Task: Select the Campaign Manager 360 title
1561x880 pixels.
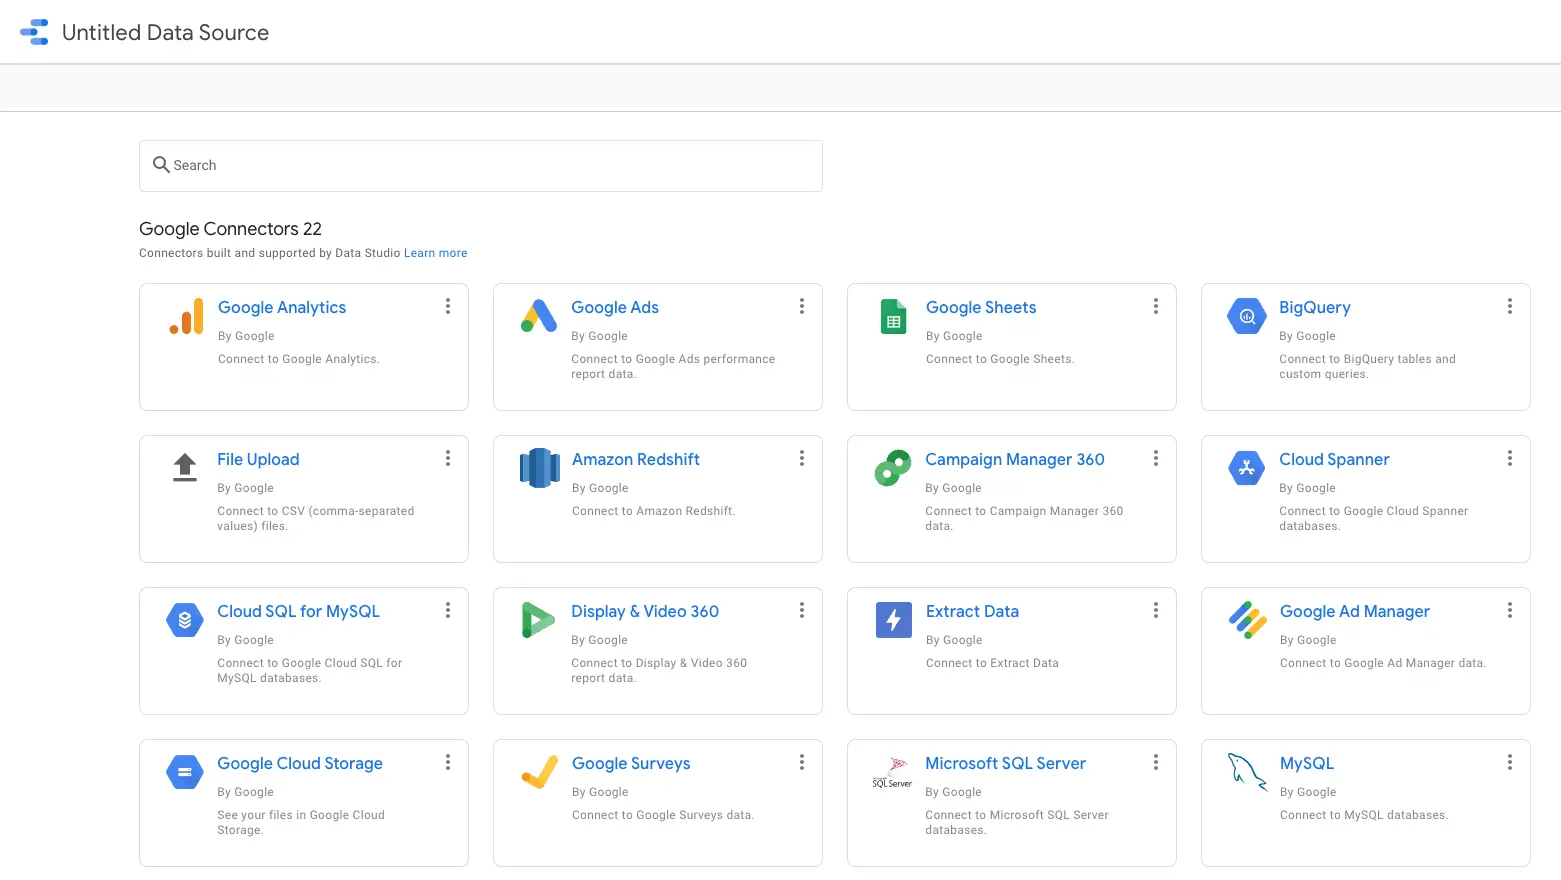Action: point(1015,459)
